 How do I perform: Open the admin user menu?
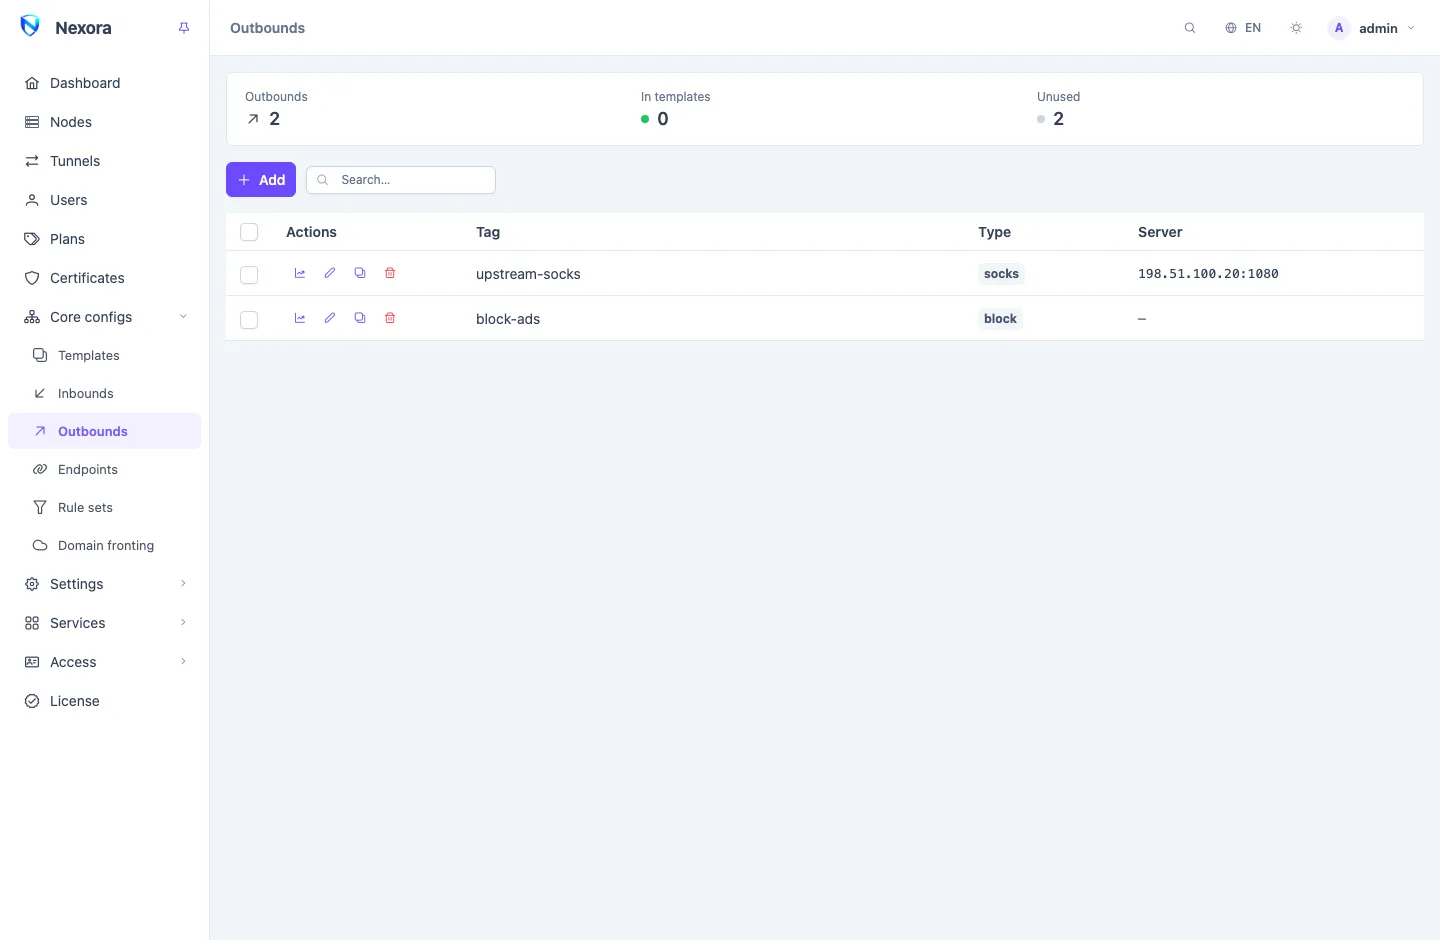(x=1371, y=28)
